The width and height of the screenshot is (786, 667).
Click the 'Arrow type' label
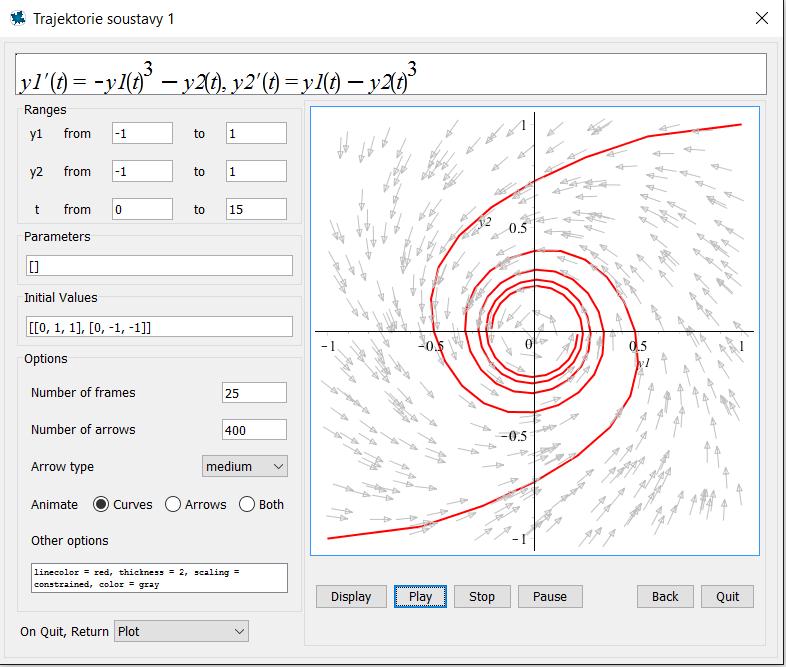point(62,467)
